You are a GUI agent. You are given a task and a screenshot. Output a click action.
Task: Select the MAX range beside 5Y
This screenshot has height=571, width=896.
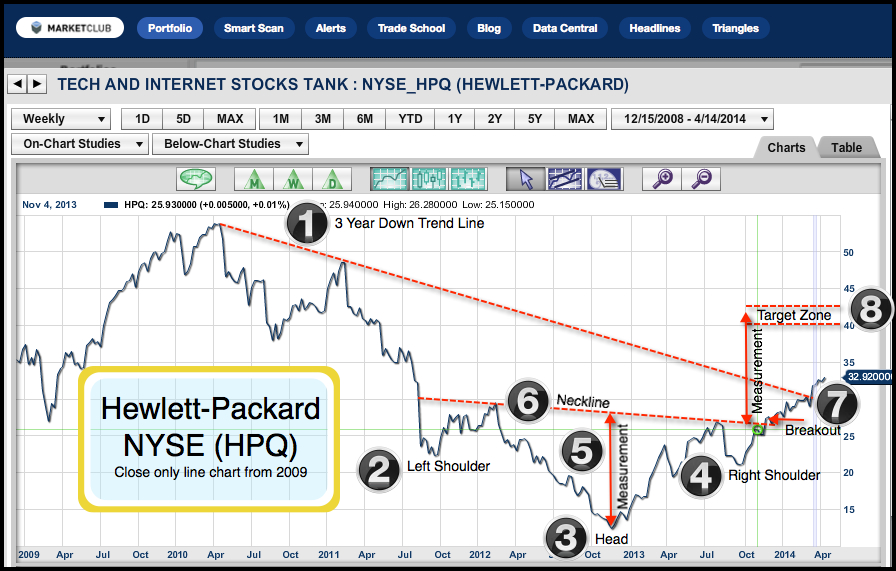581,119
